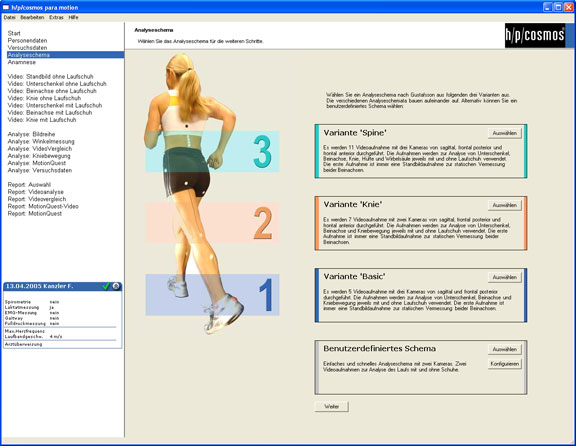Click Arztüberweisung in patient card
The image size is (576, 446).
coord(24,344)
